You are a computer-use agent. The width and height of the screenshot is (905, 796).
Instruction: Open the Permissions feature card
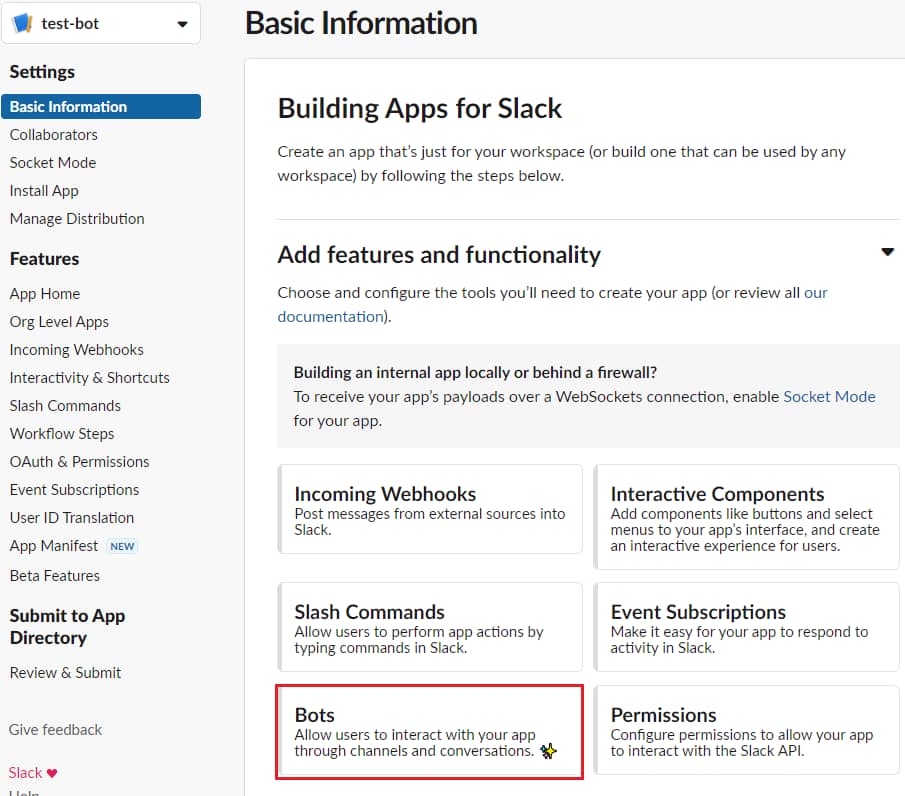(746, 730)
